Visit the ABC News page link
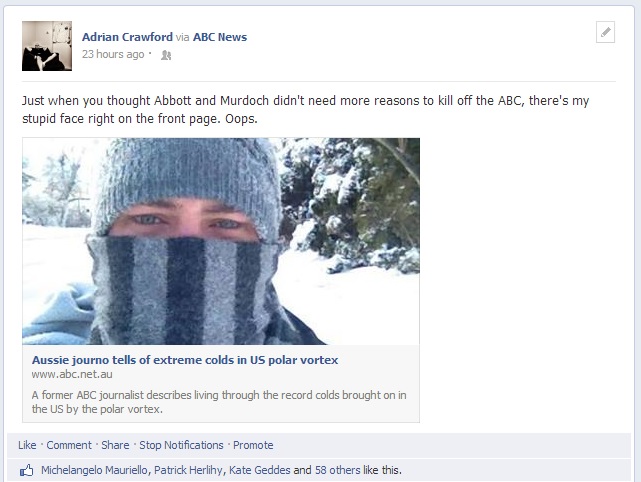 coord(220,37)
